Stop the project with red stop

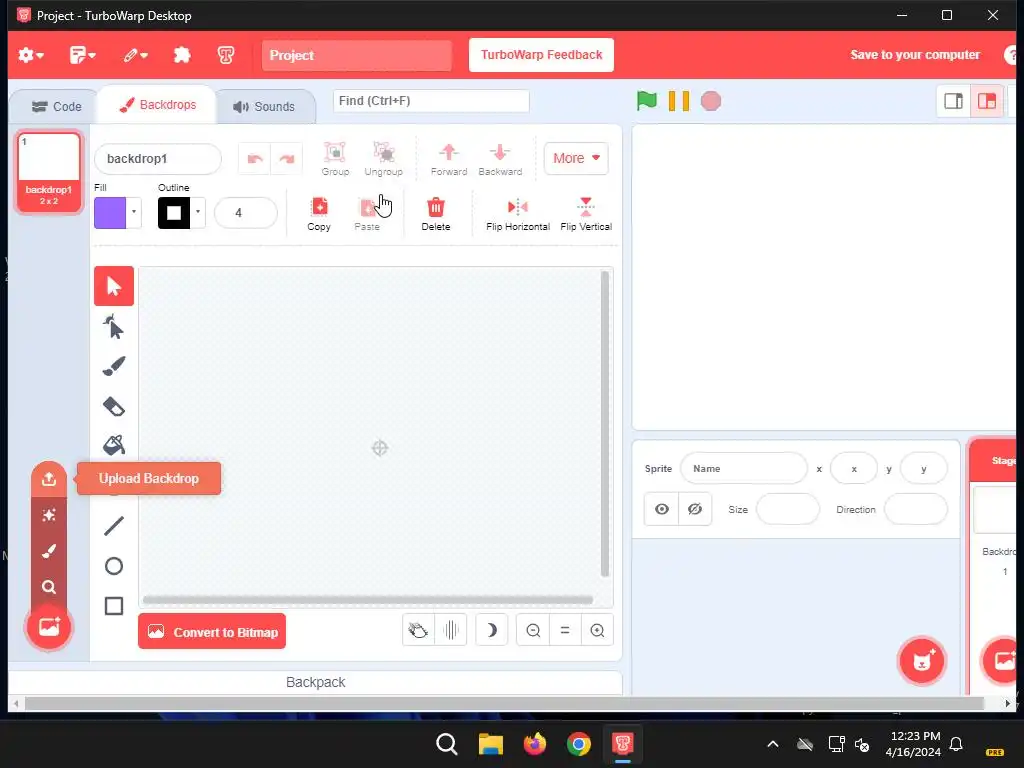click(x=711, y=101)
